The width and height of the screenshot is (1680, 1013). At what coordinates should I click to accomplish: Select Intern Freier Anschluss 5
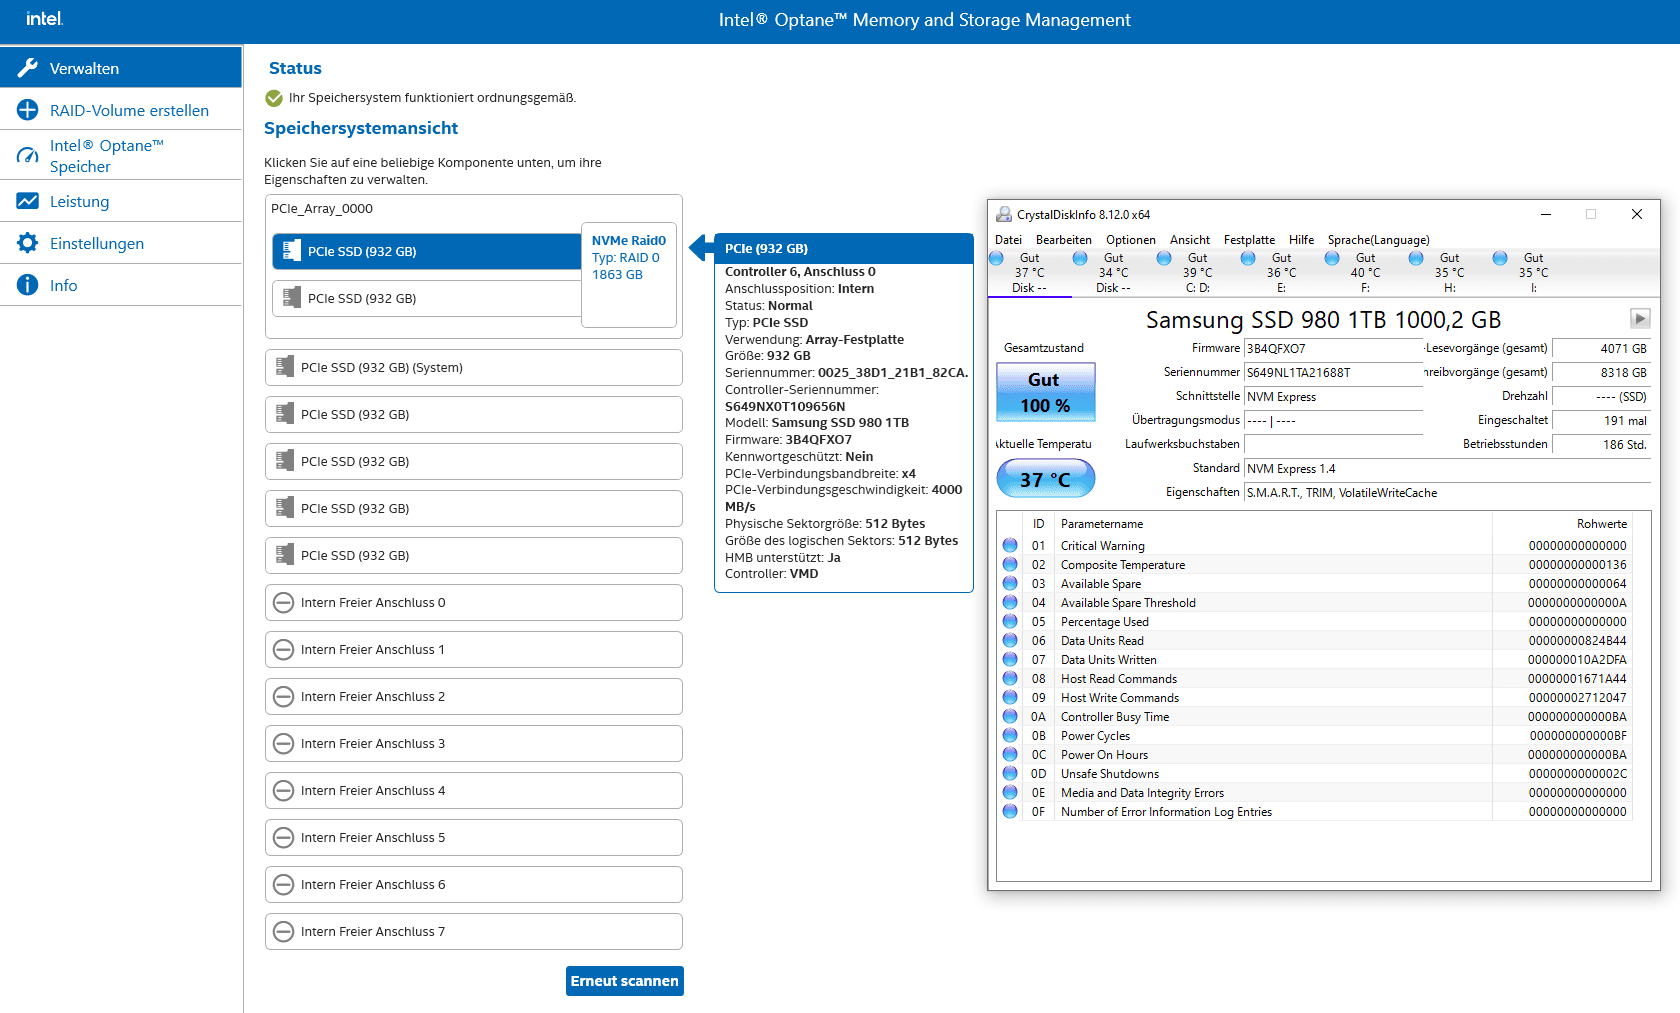474,838
